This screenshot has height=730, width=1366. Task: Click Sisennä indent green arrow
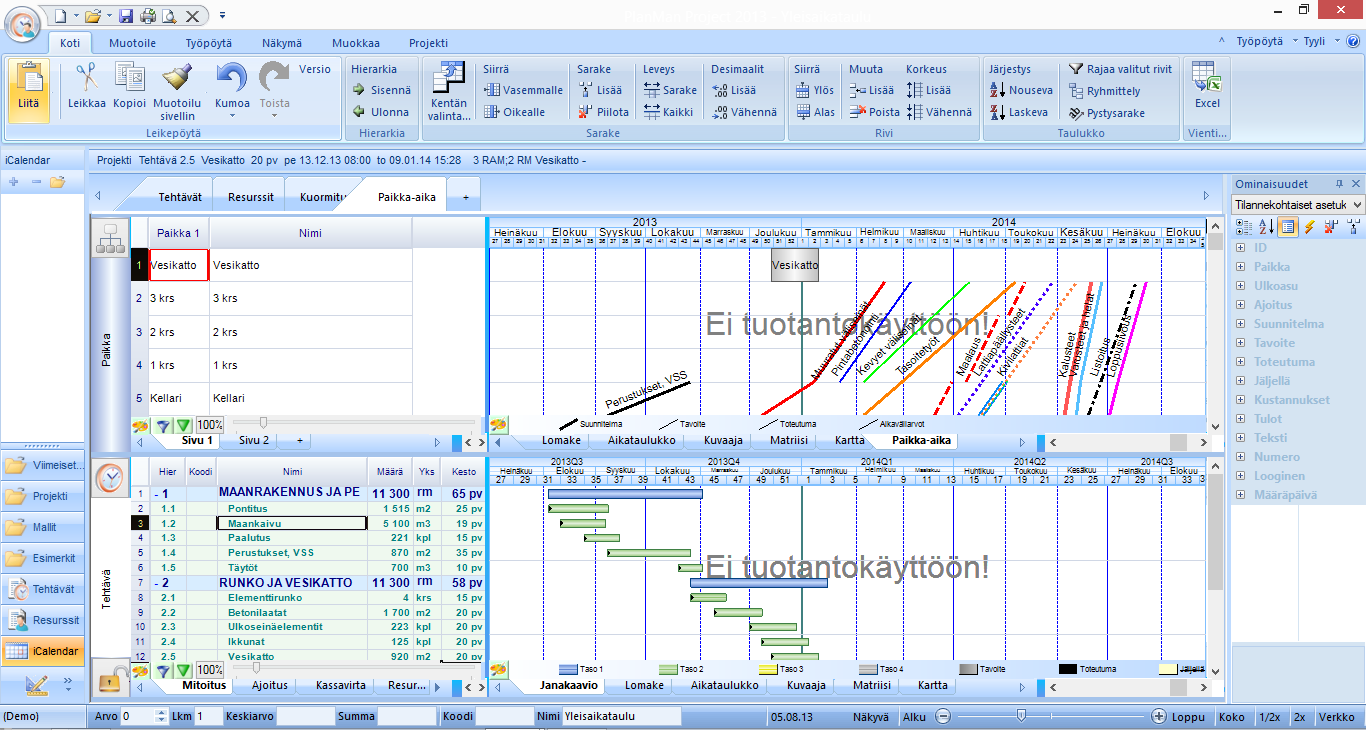pos(358,90)
